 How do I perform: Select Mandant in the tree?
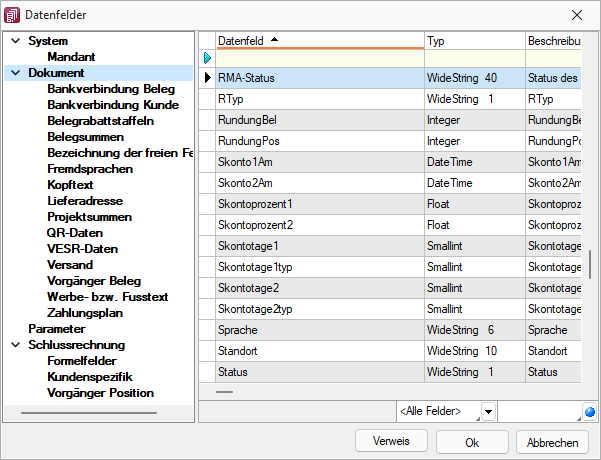pyautogui.click(x=71, y=57)
